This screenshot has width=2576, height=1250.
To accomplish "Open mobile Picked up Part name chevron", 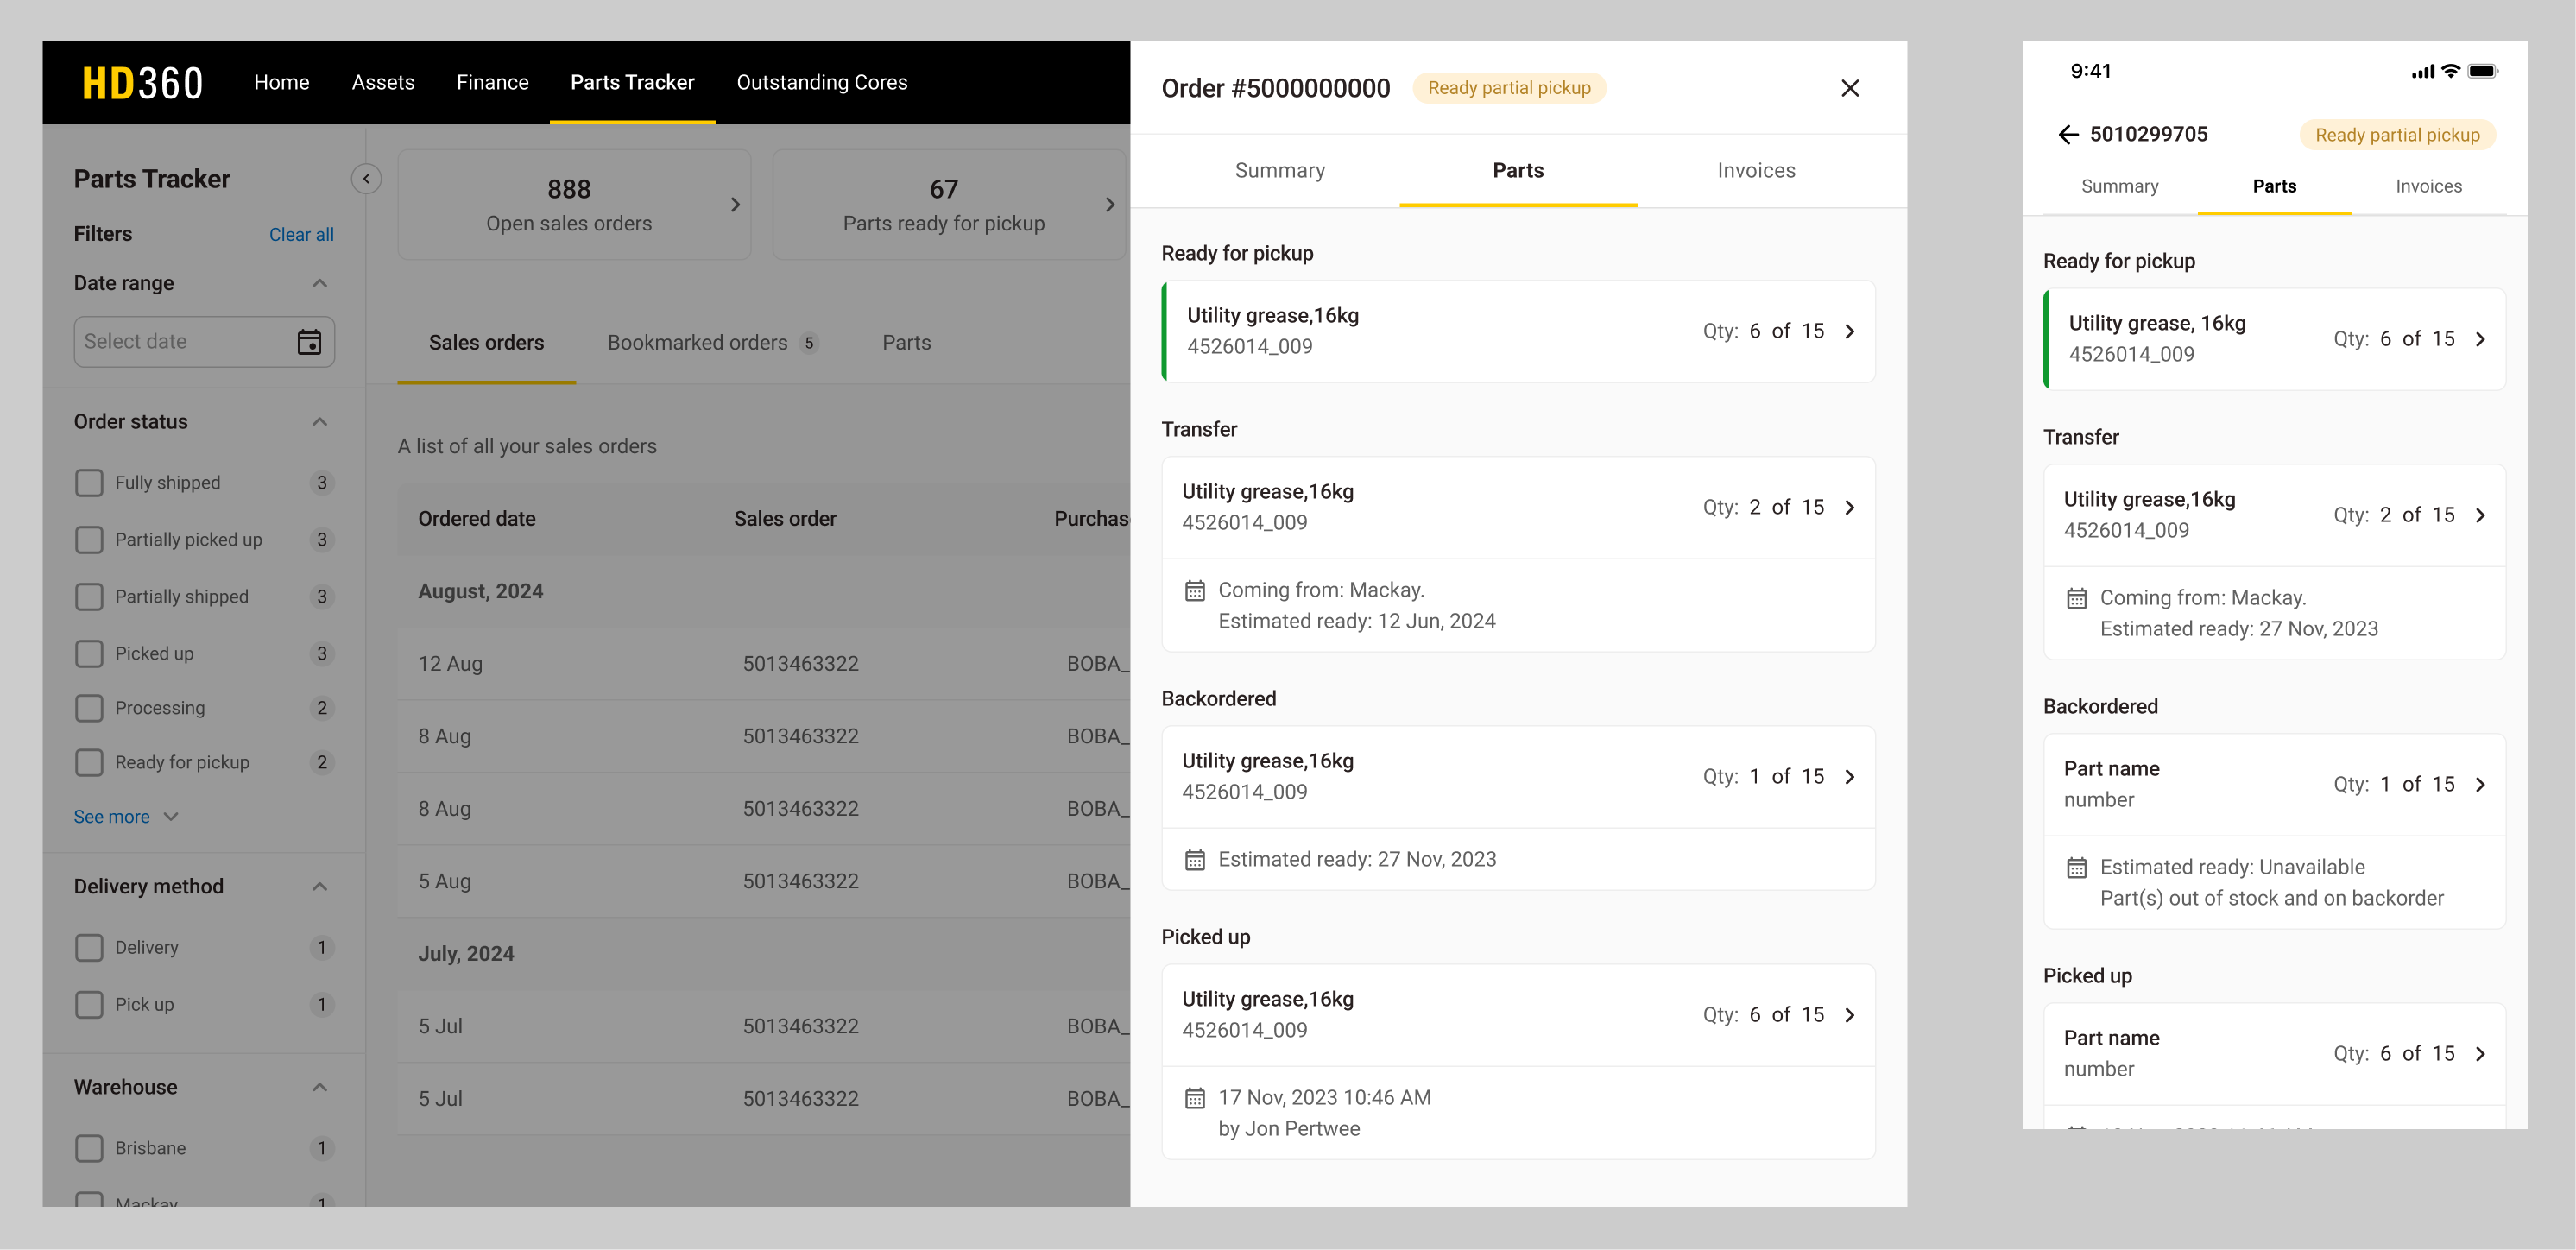I will 2481,1054.
